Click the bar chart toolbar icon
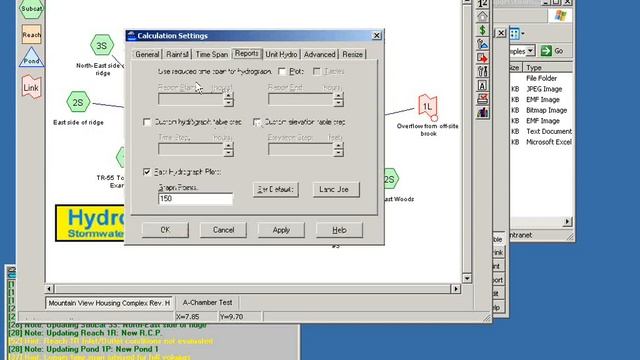 click(482, 113)
